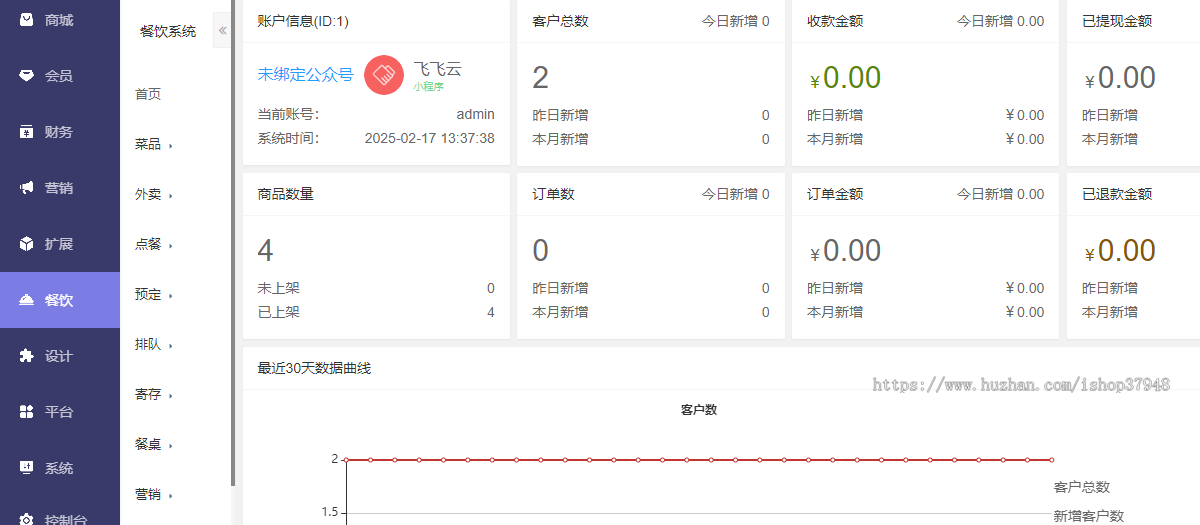Click the 餐饮 dish cover icon
This screenshot has height=525, width=1200.
(x=26, y=300)
